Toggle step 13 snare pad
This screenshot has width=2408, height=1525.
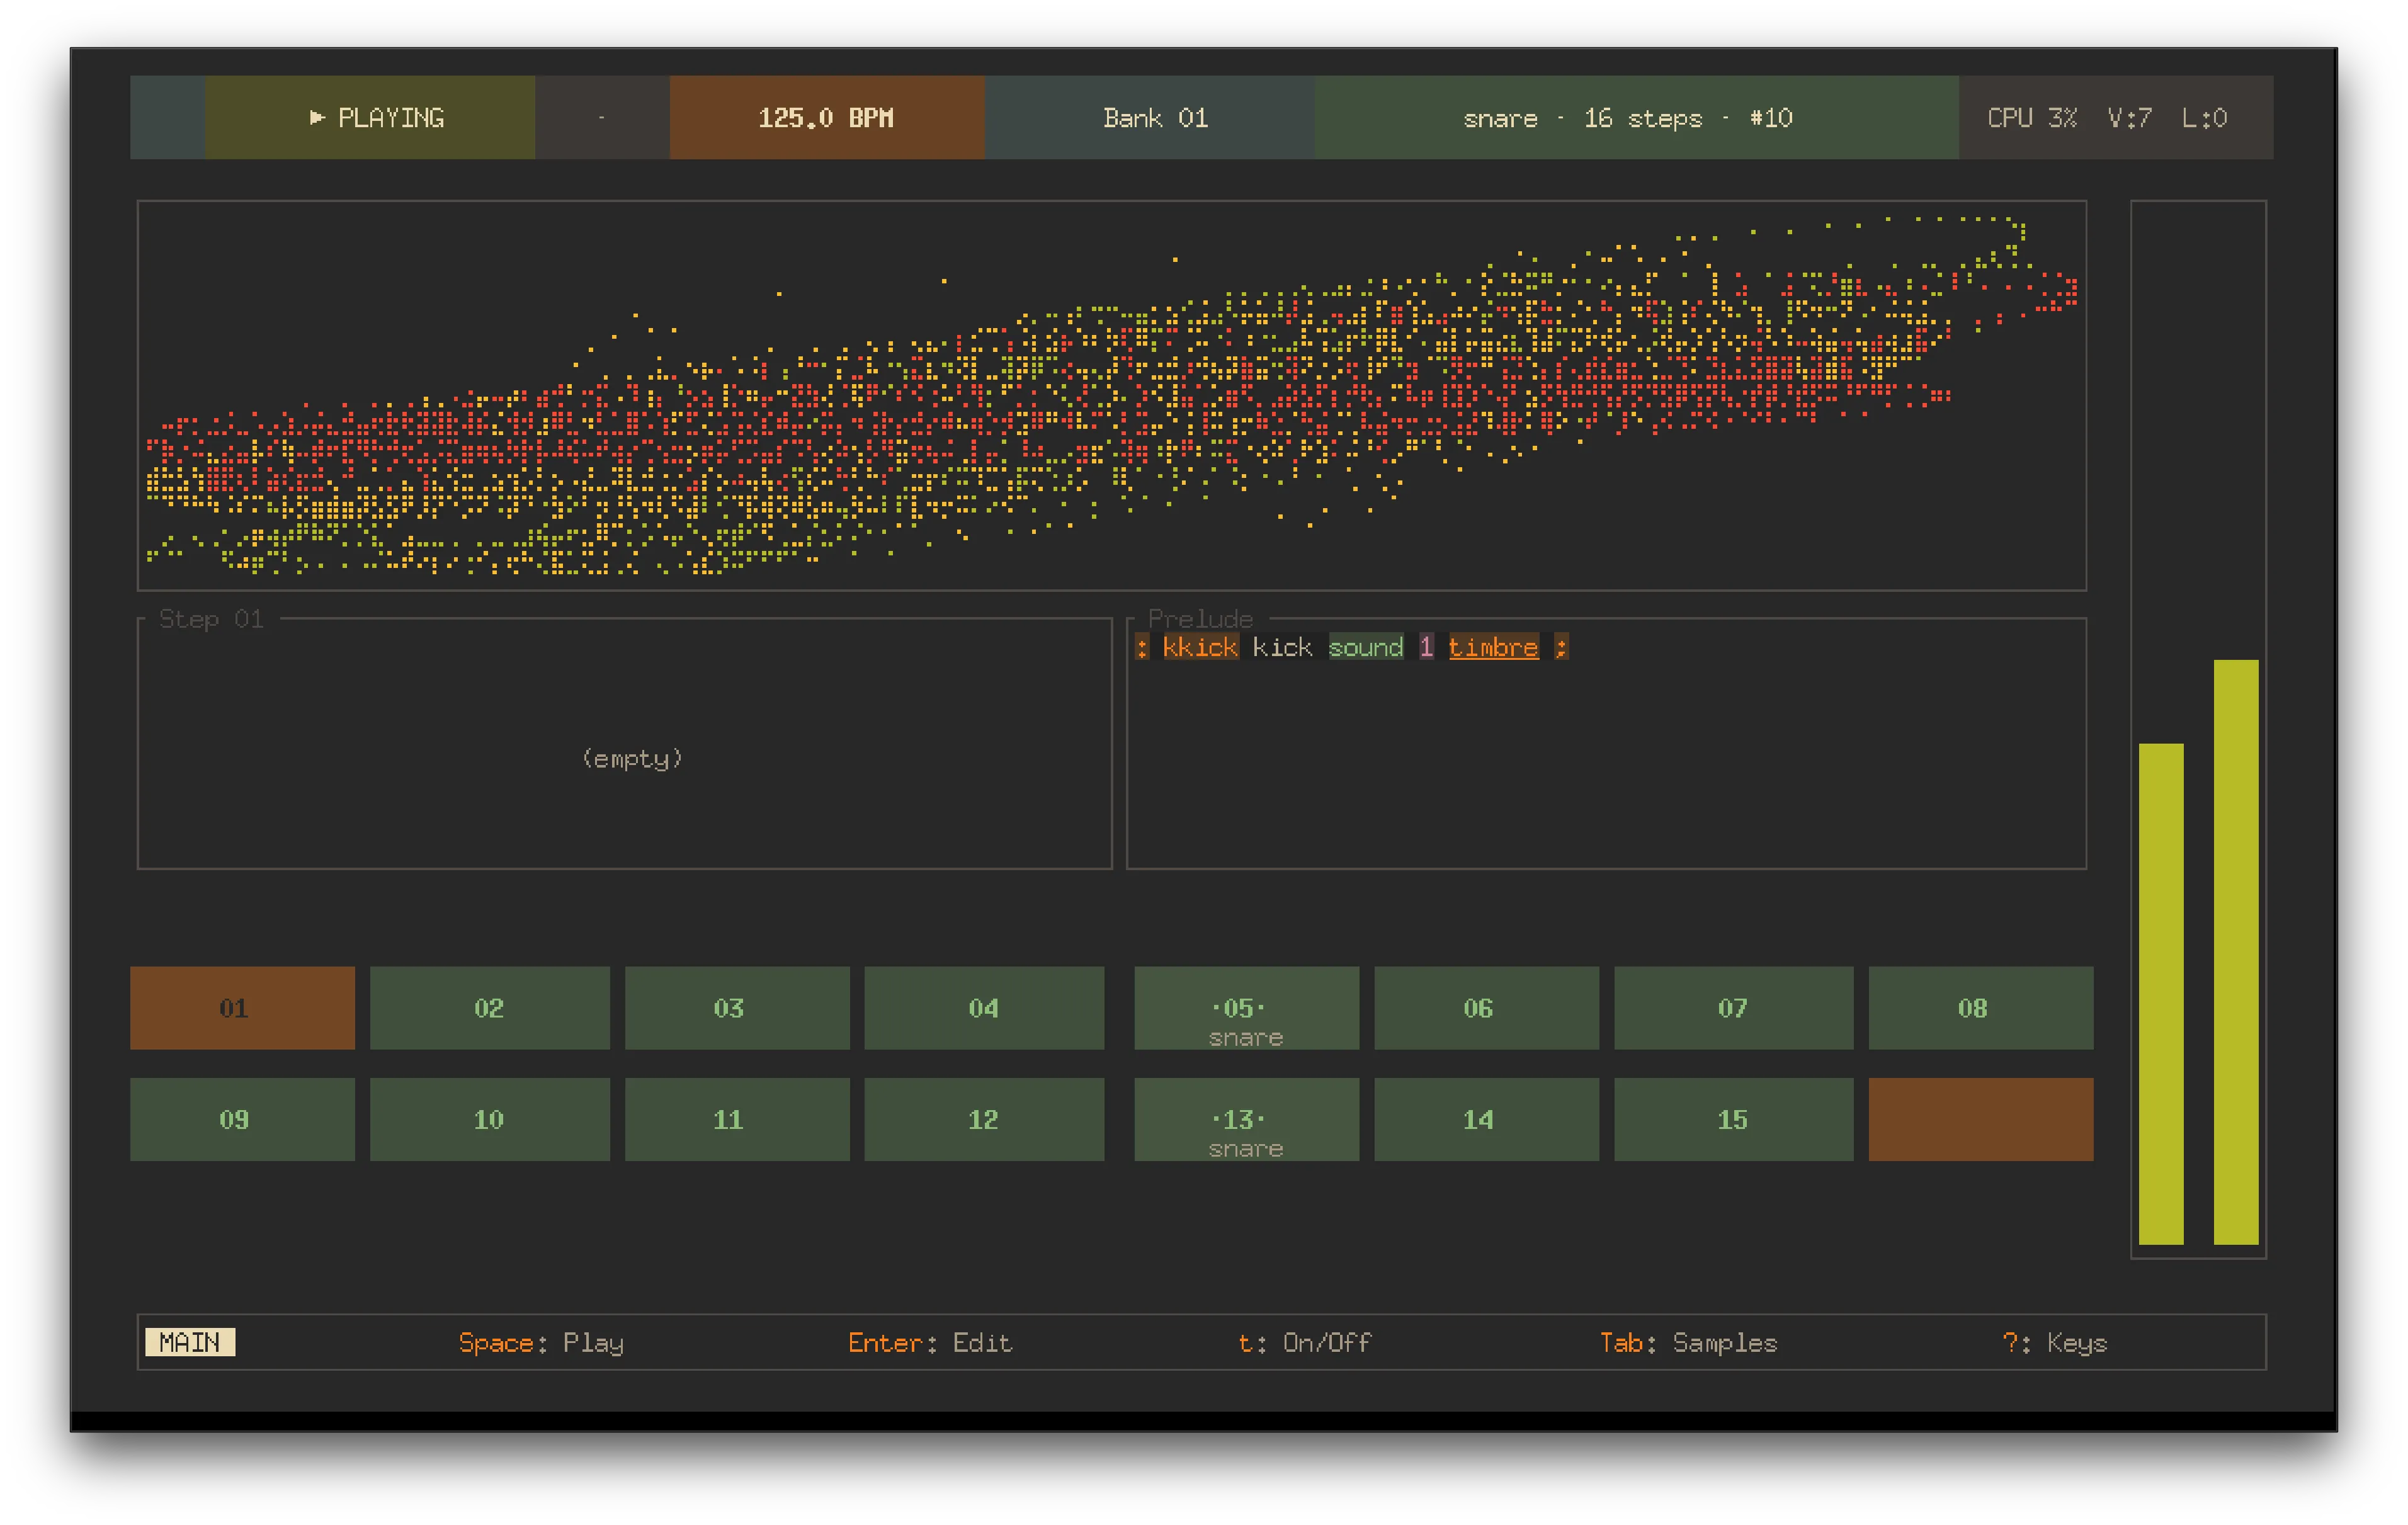[x=1246, y=1119]
